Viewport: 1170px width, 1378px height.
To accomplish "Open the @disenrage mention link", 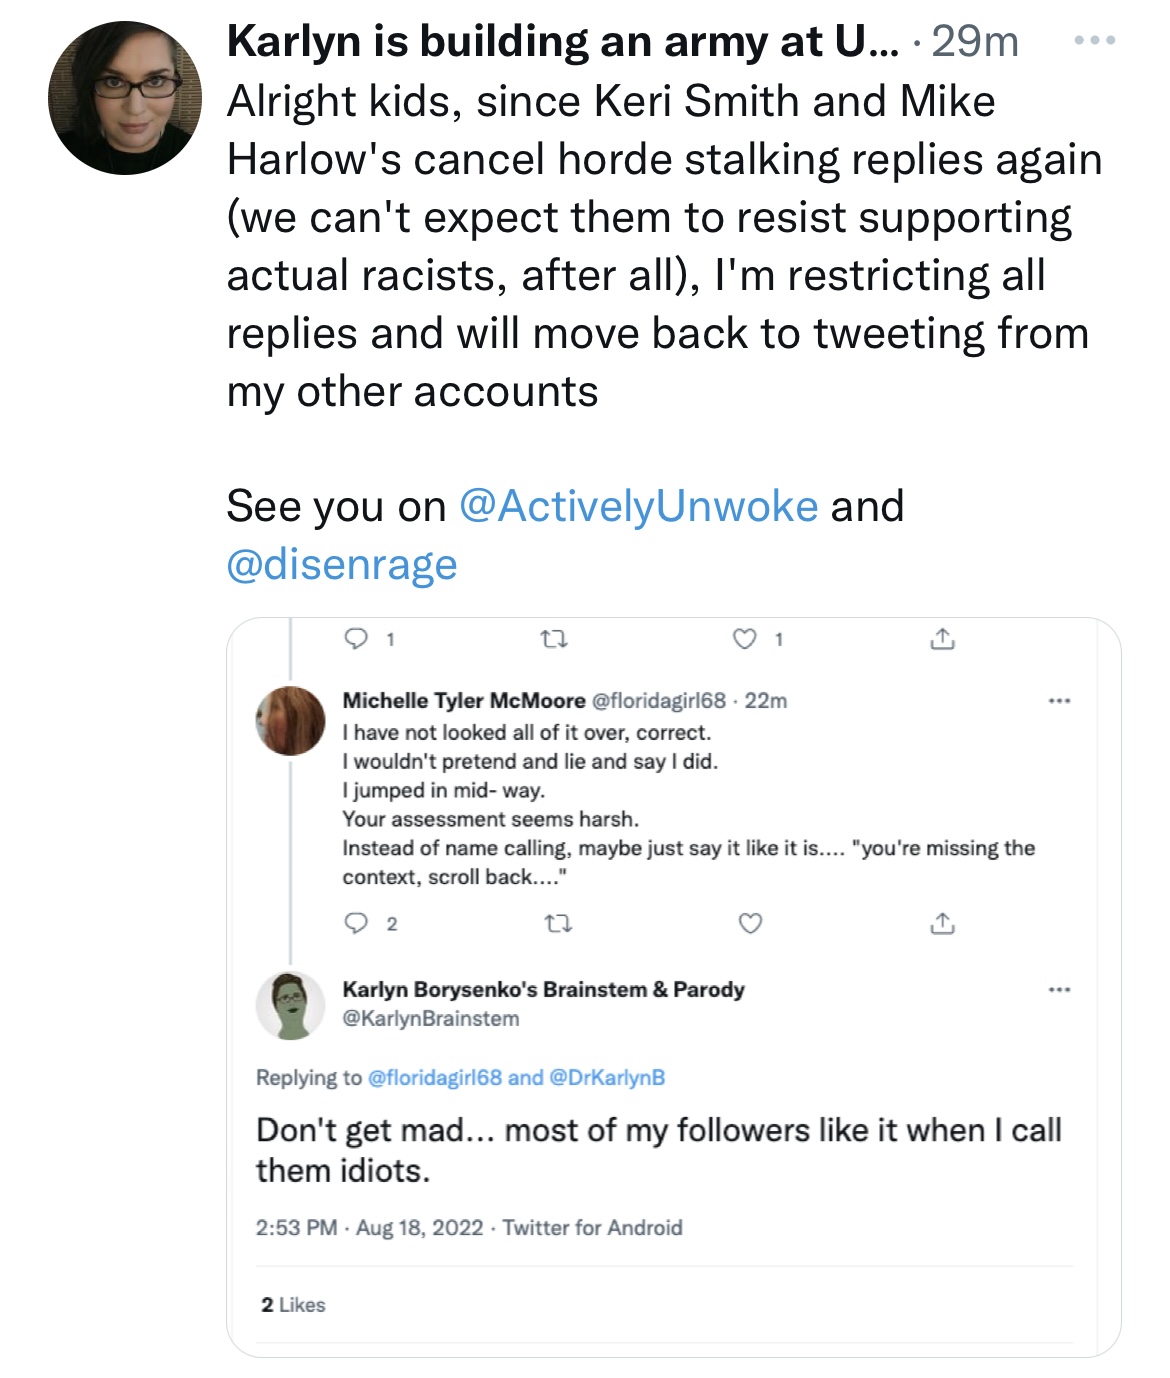I will (x=342, y=564).
